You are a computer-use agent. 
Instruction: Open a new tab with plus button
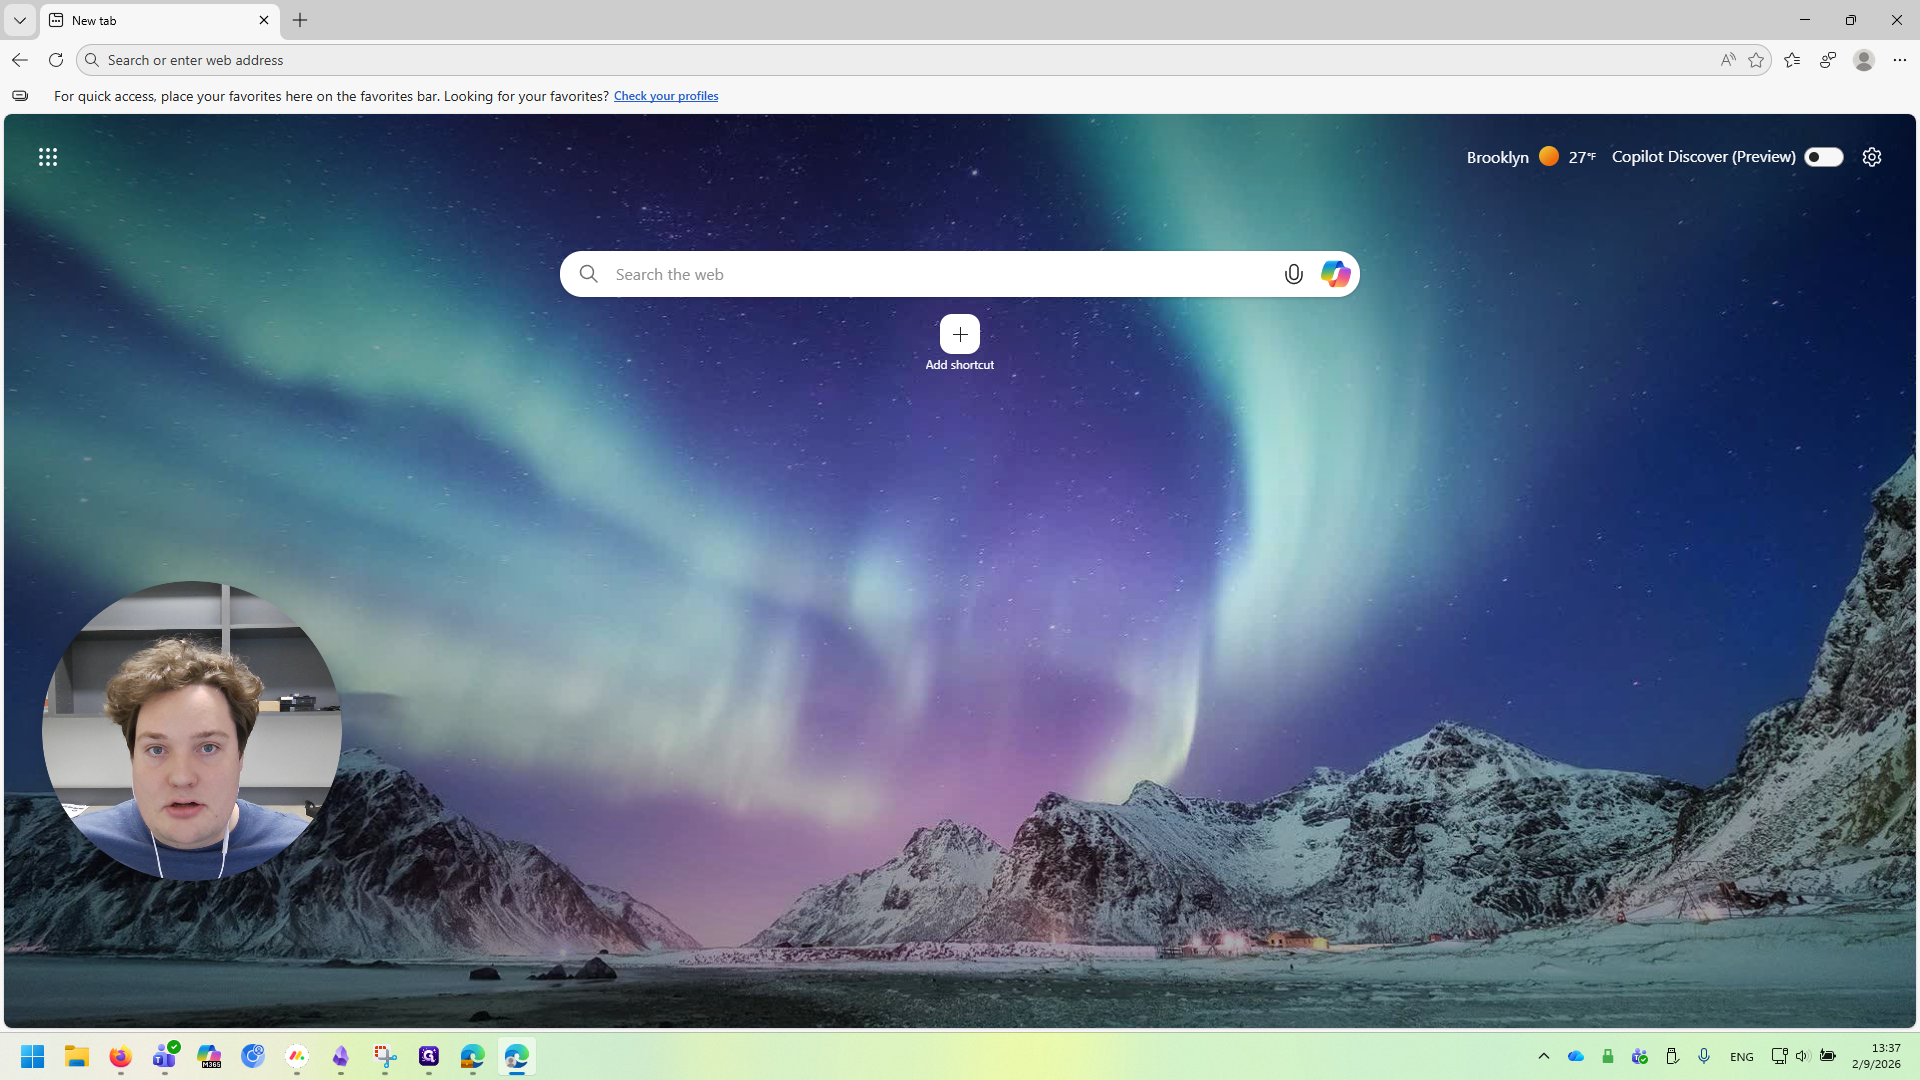pos(300,20)
